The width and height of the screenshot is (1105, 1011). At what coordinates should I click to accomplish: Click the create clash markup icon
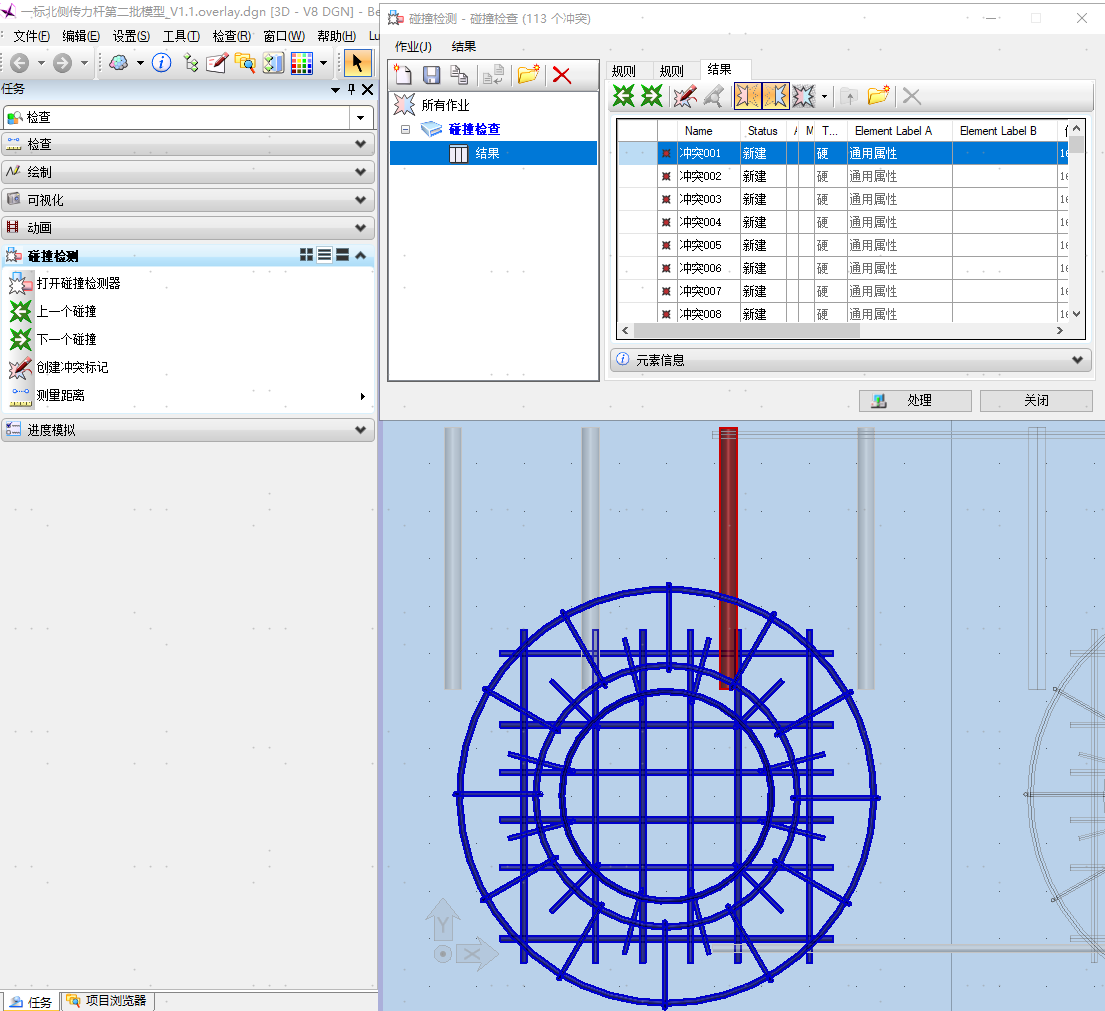(684, 96)
